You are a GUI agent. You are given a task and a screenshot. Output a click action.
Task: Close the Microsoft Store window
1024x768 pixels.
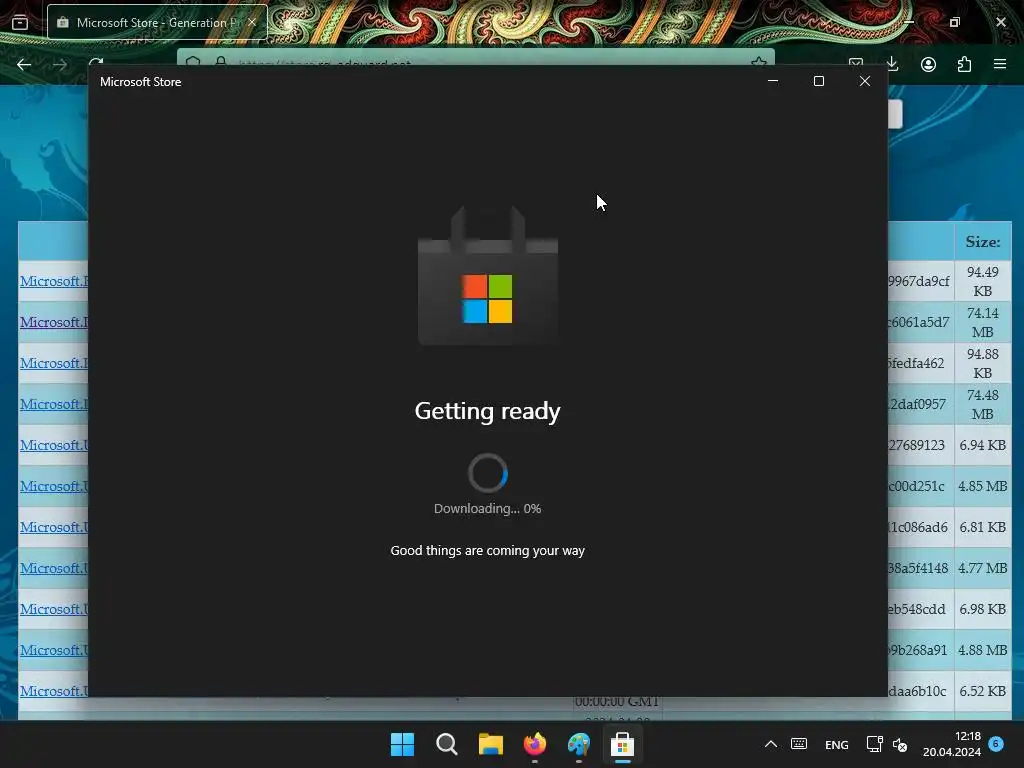(865, 81)
